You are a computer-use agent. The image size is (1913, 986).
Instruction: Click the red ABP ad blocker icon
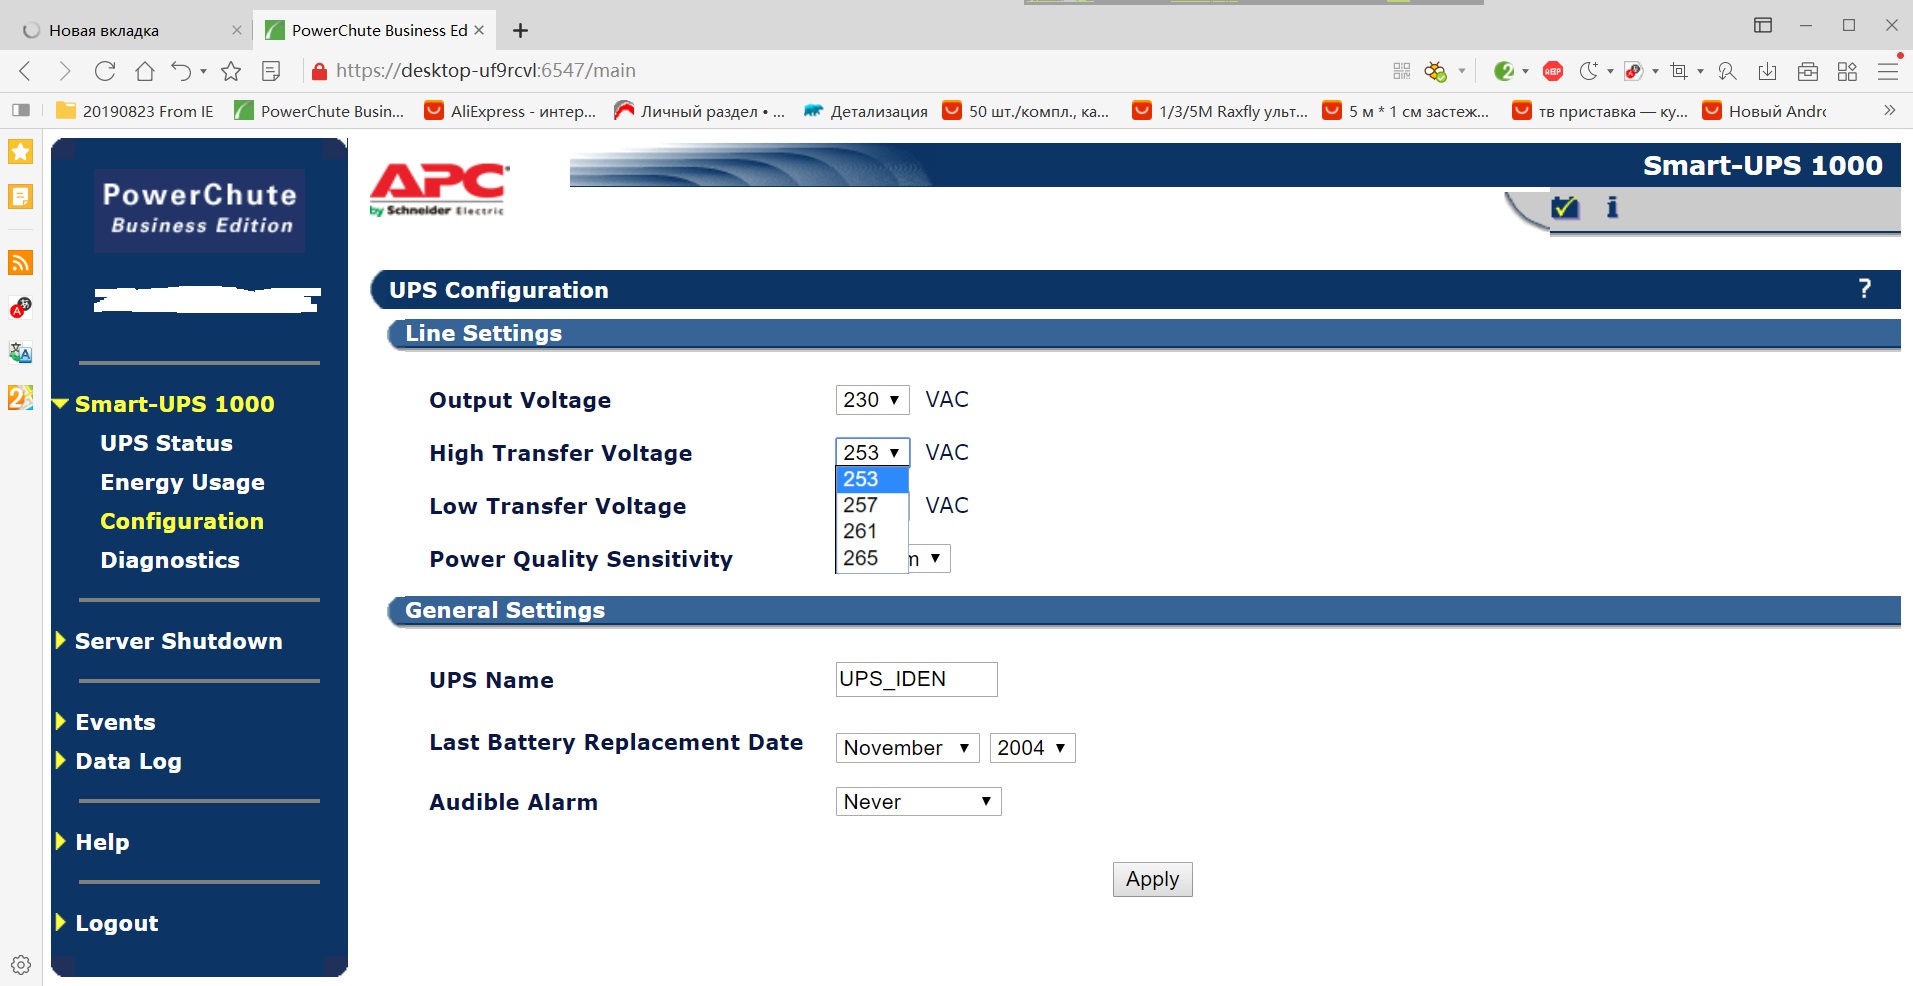pyautogui.click(x=1553, y=71)
